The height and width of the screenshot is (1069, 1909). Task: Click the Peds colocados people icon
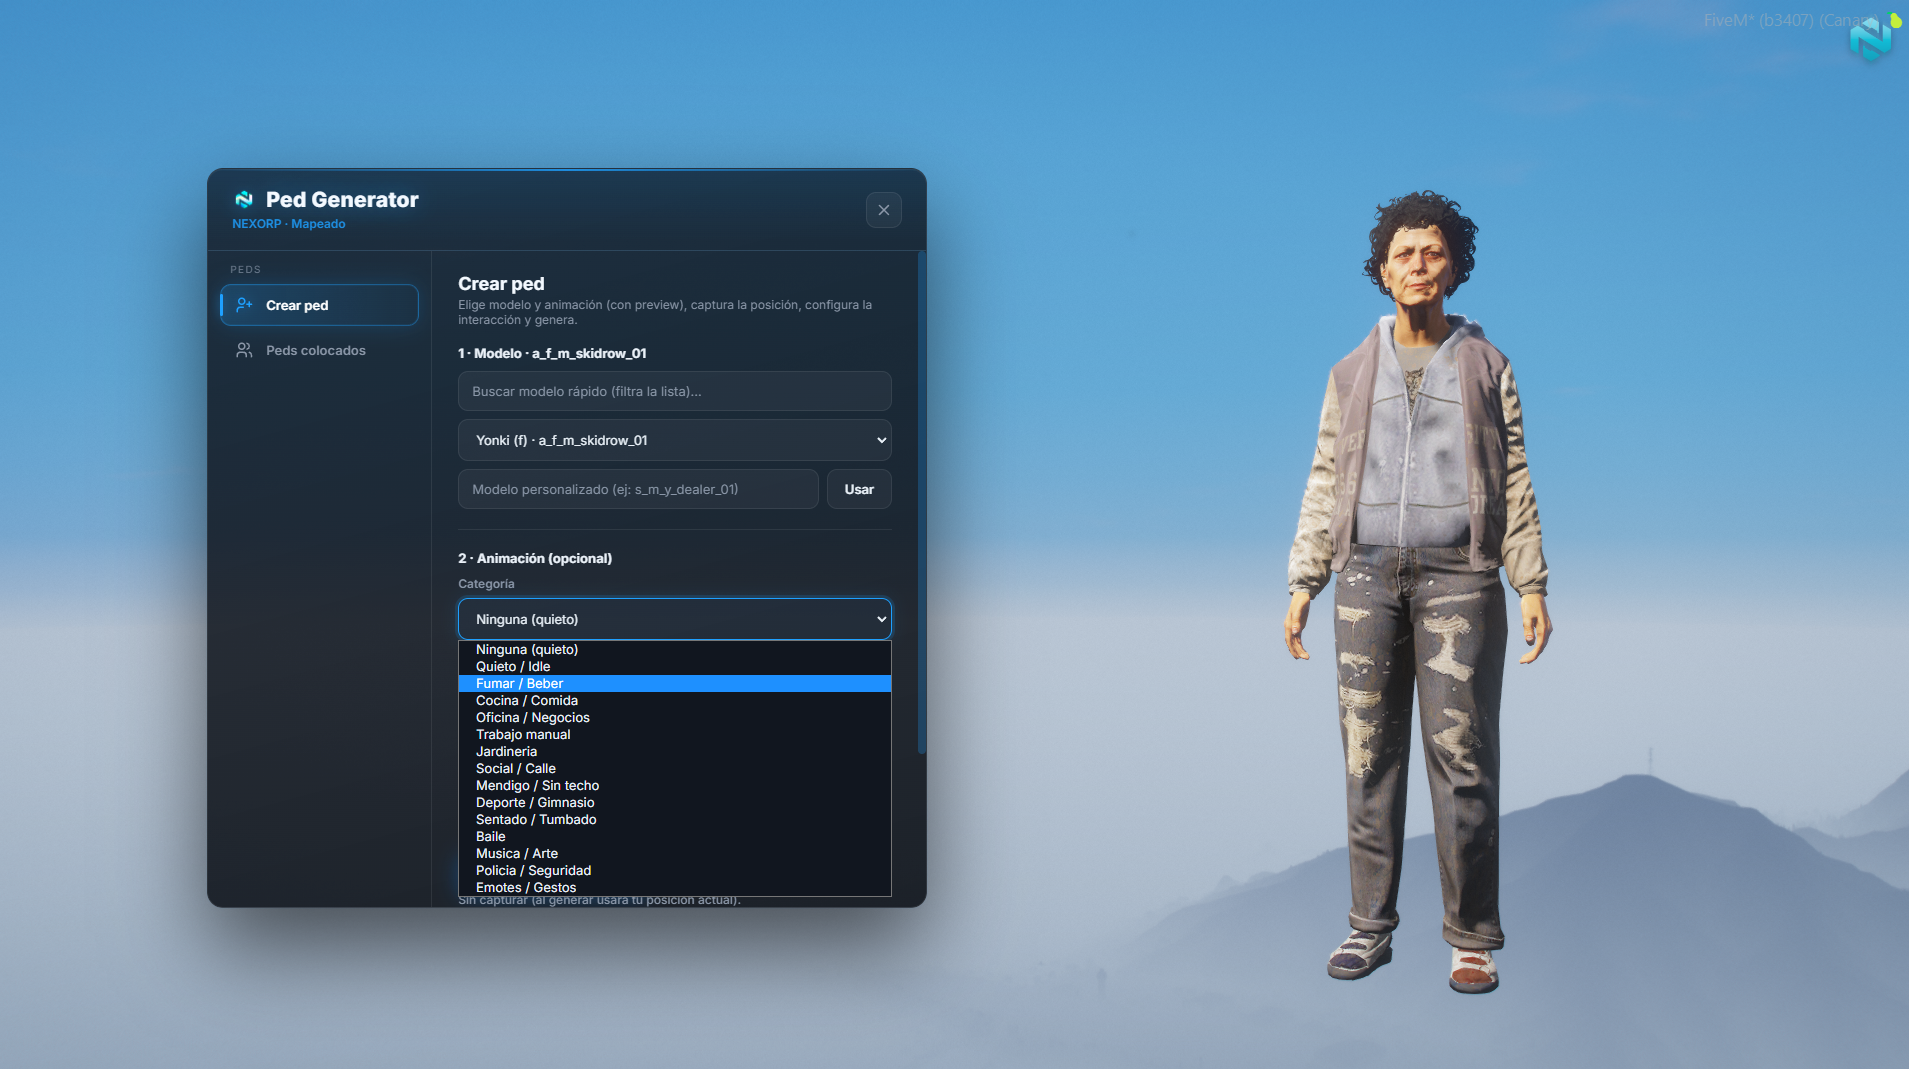[243, 350]
